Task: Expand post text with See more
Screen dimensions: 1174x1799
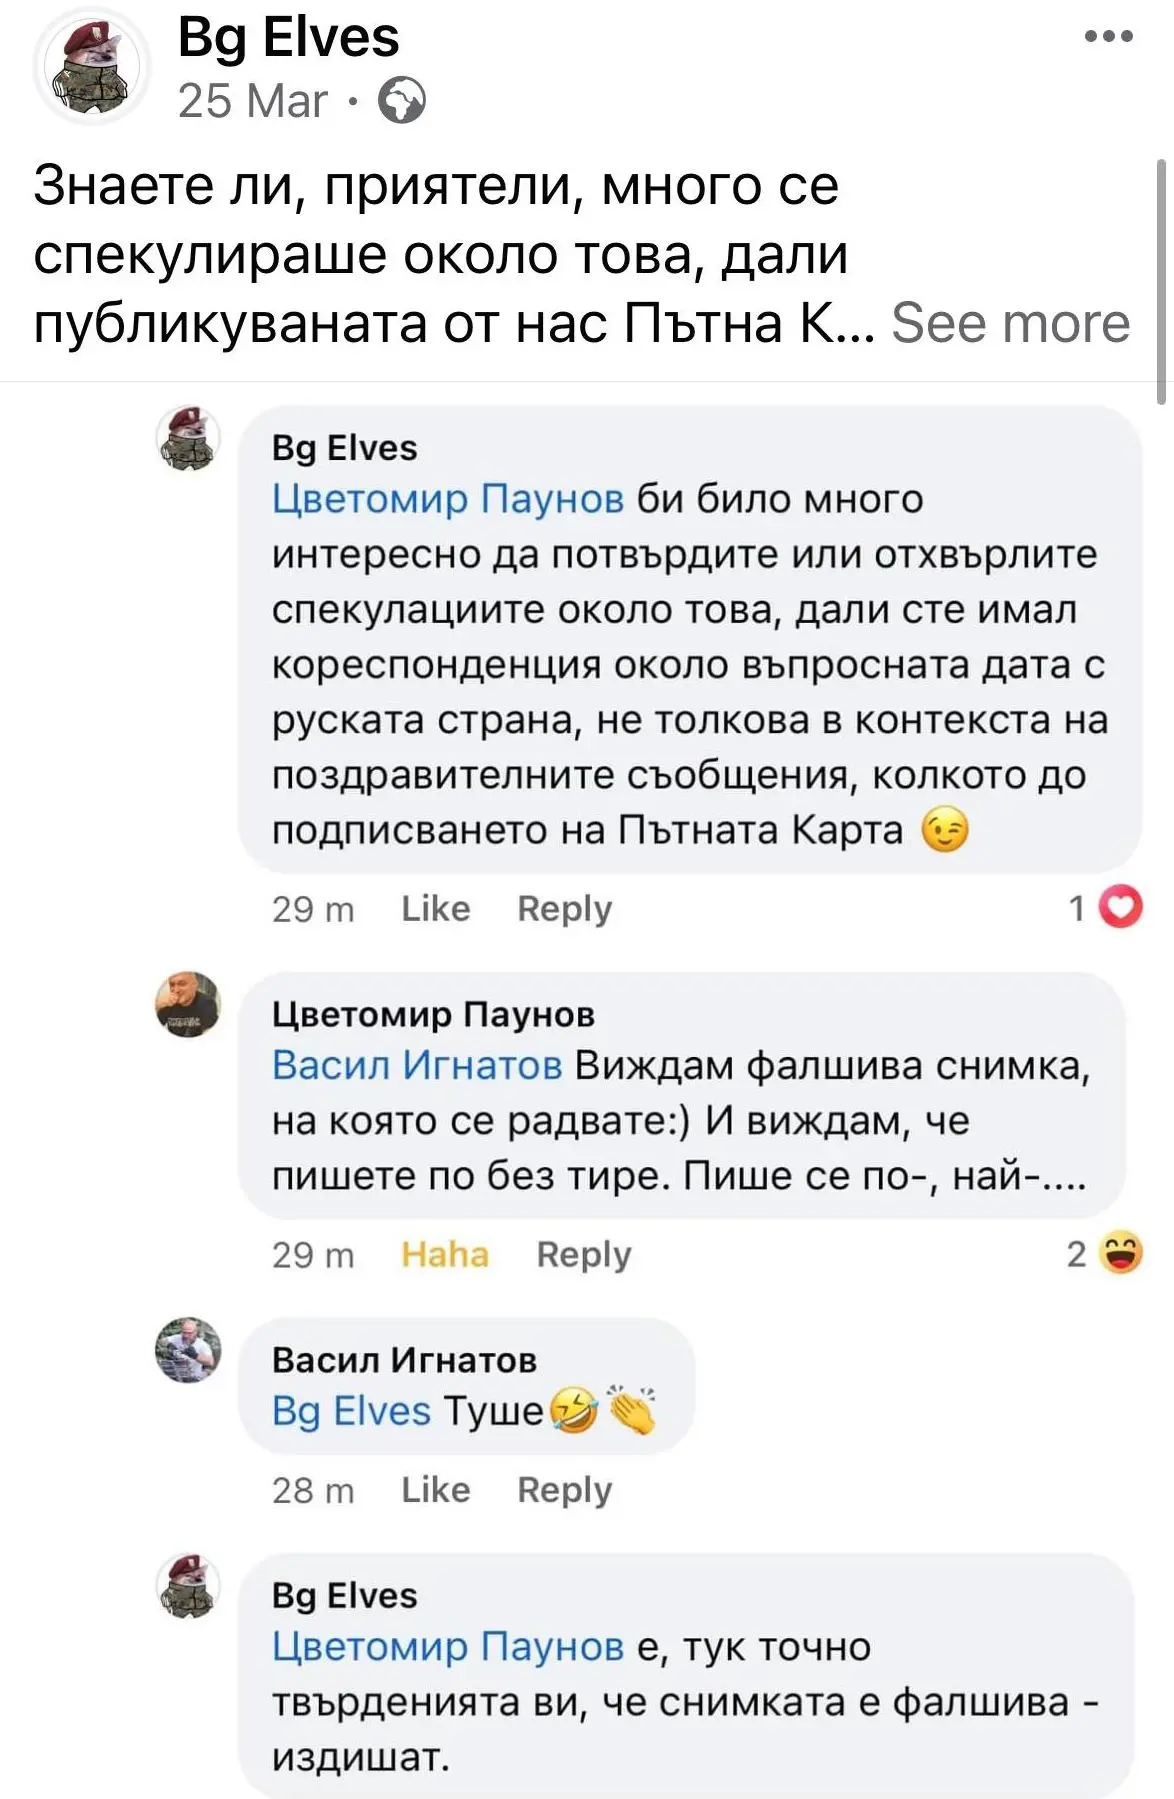Action: 1010,323
